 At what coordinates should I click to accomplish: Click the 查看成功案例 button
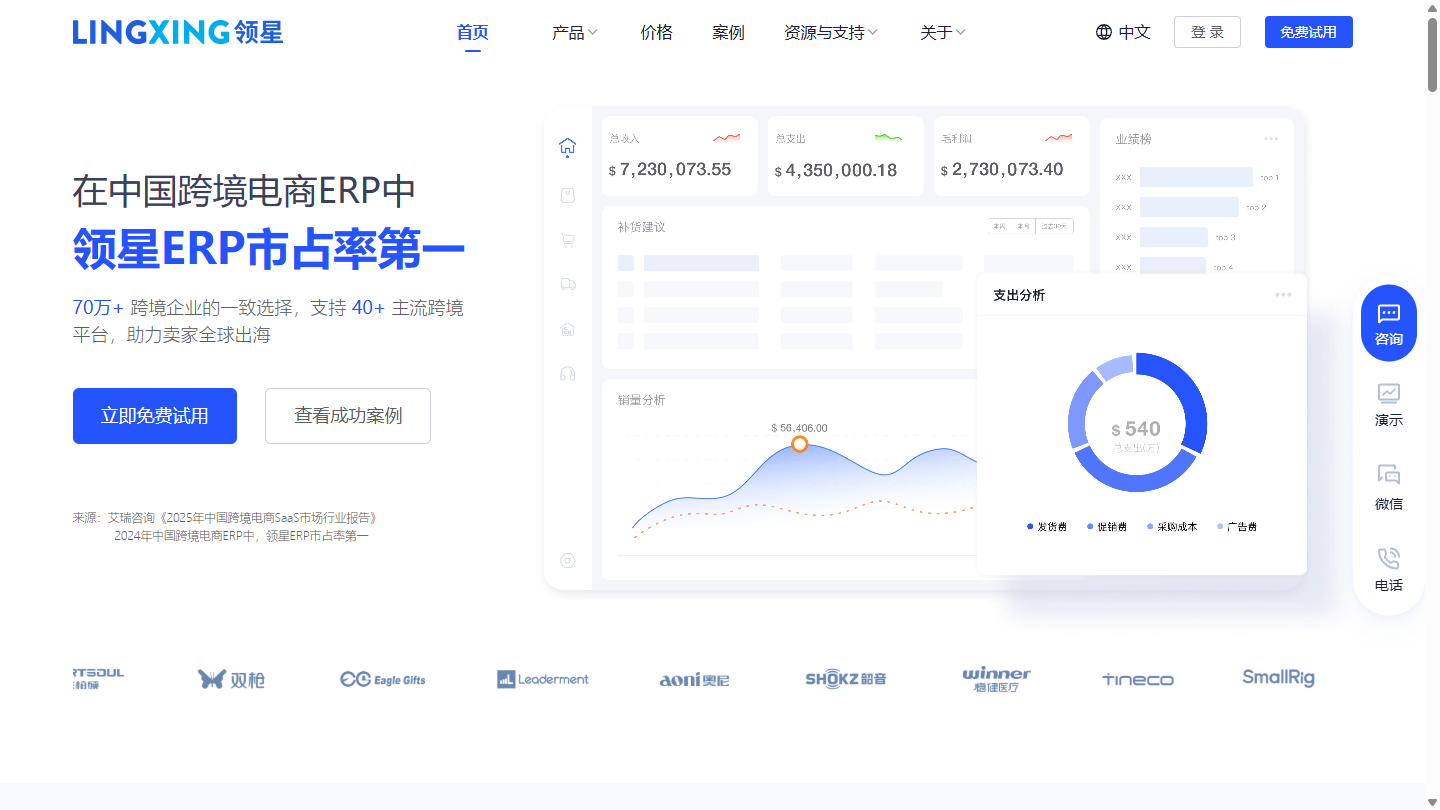348,416
